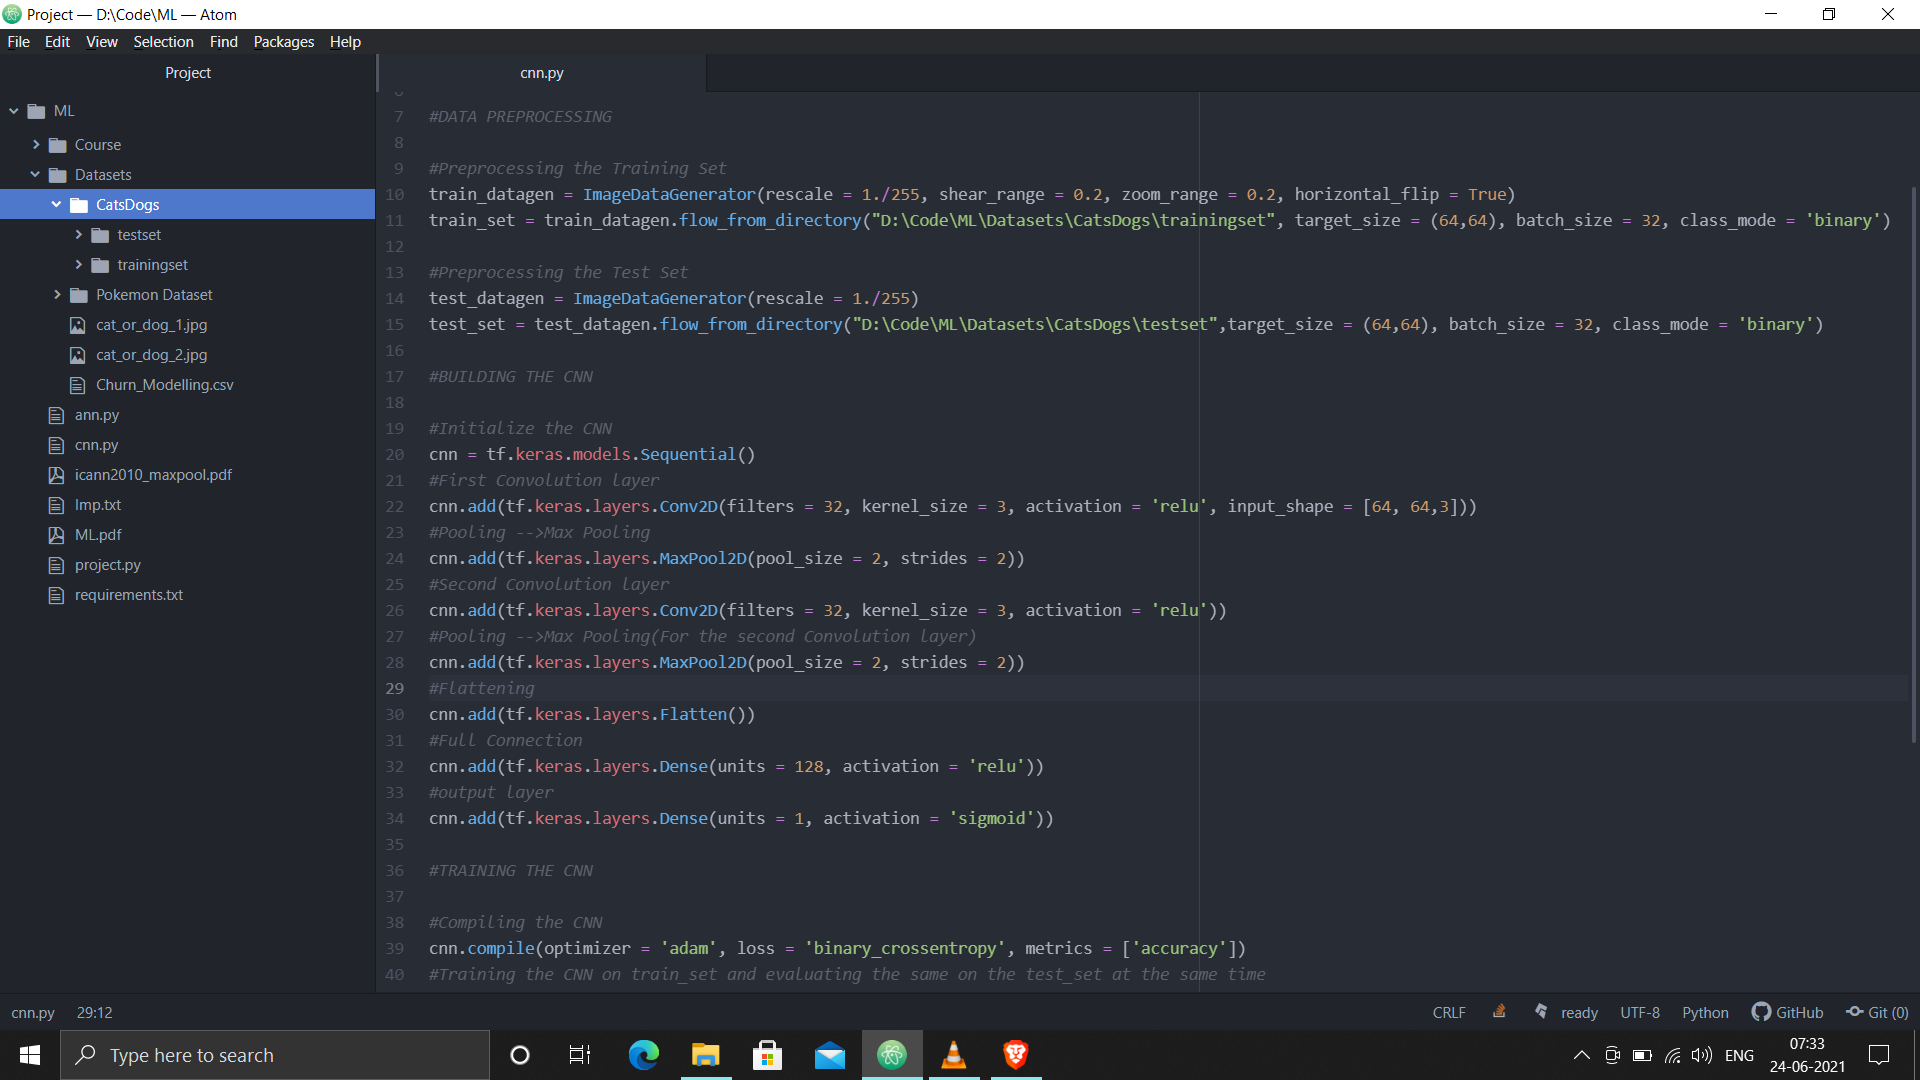Select the Mail app in the taskbar
Viewport: 1920px width, 1080px height.
(830, 1054)
